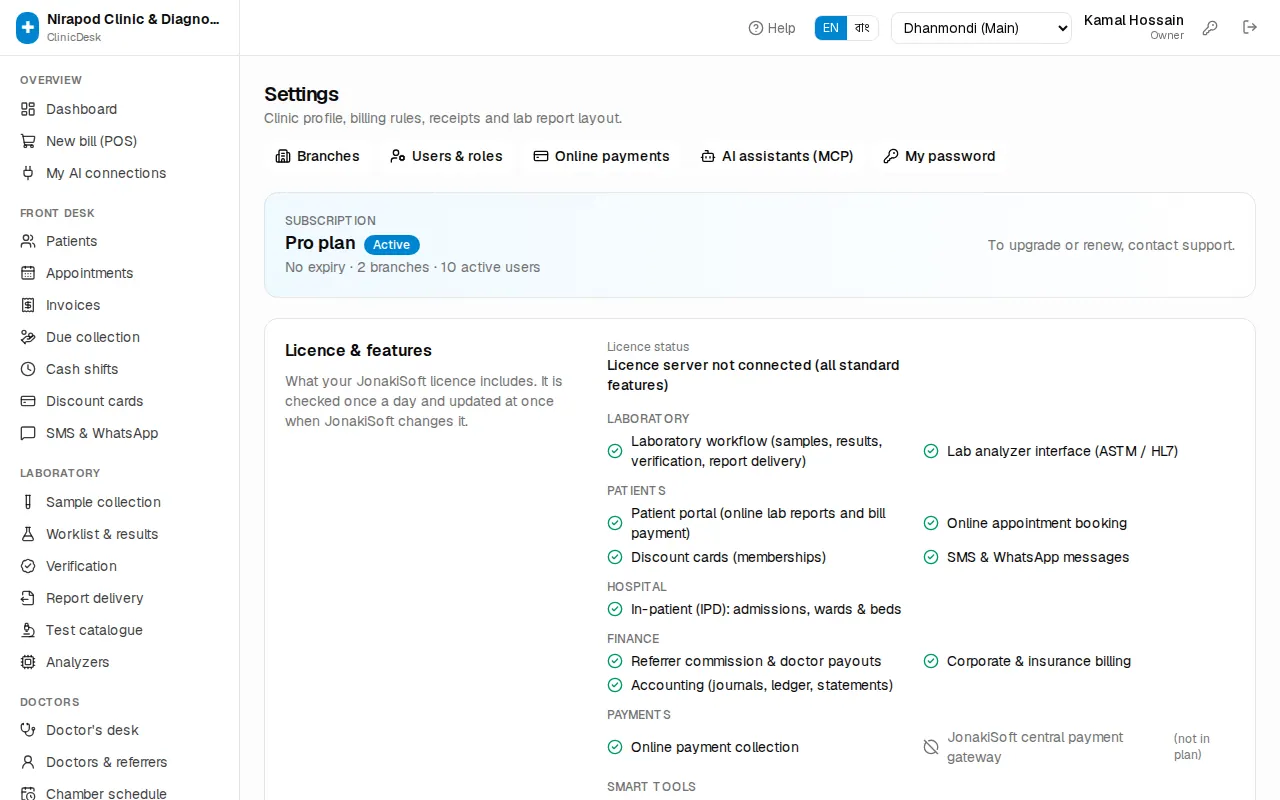Click the Dashboard grid icon in sidebar
Viewport: 1280px width, 800px height.
pos(28,109)
